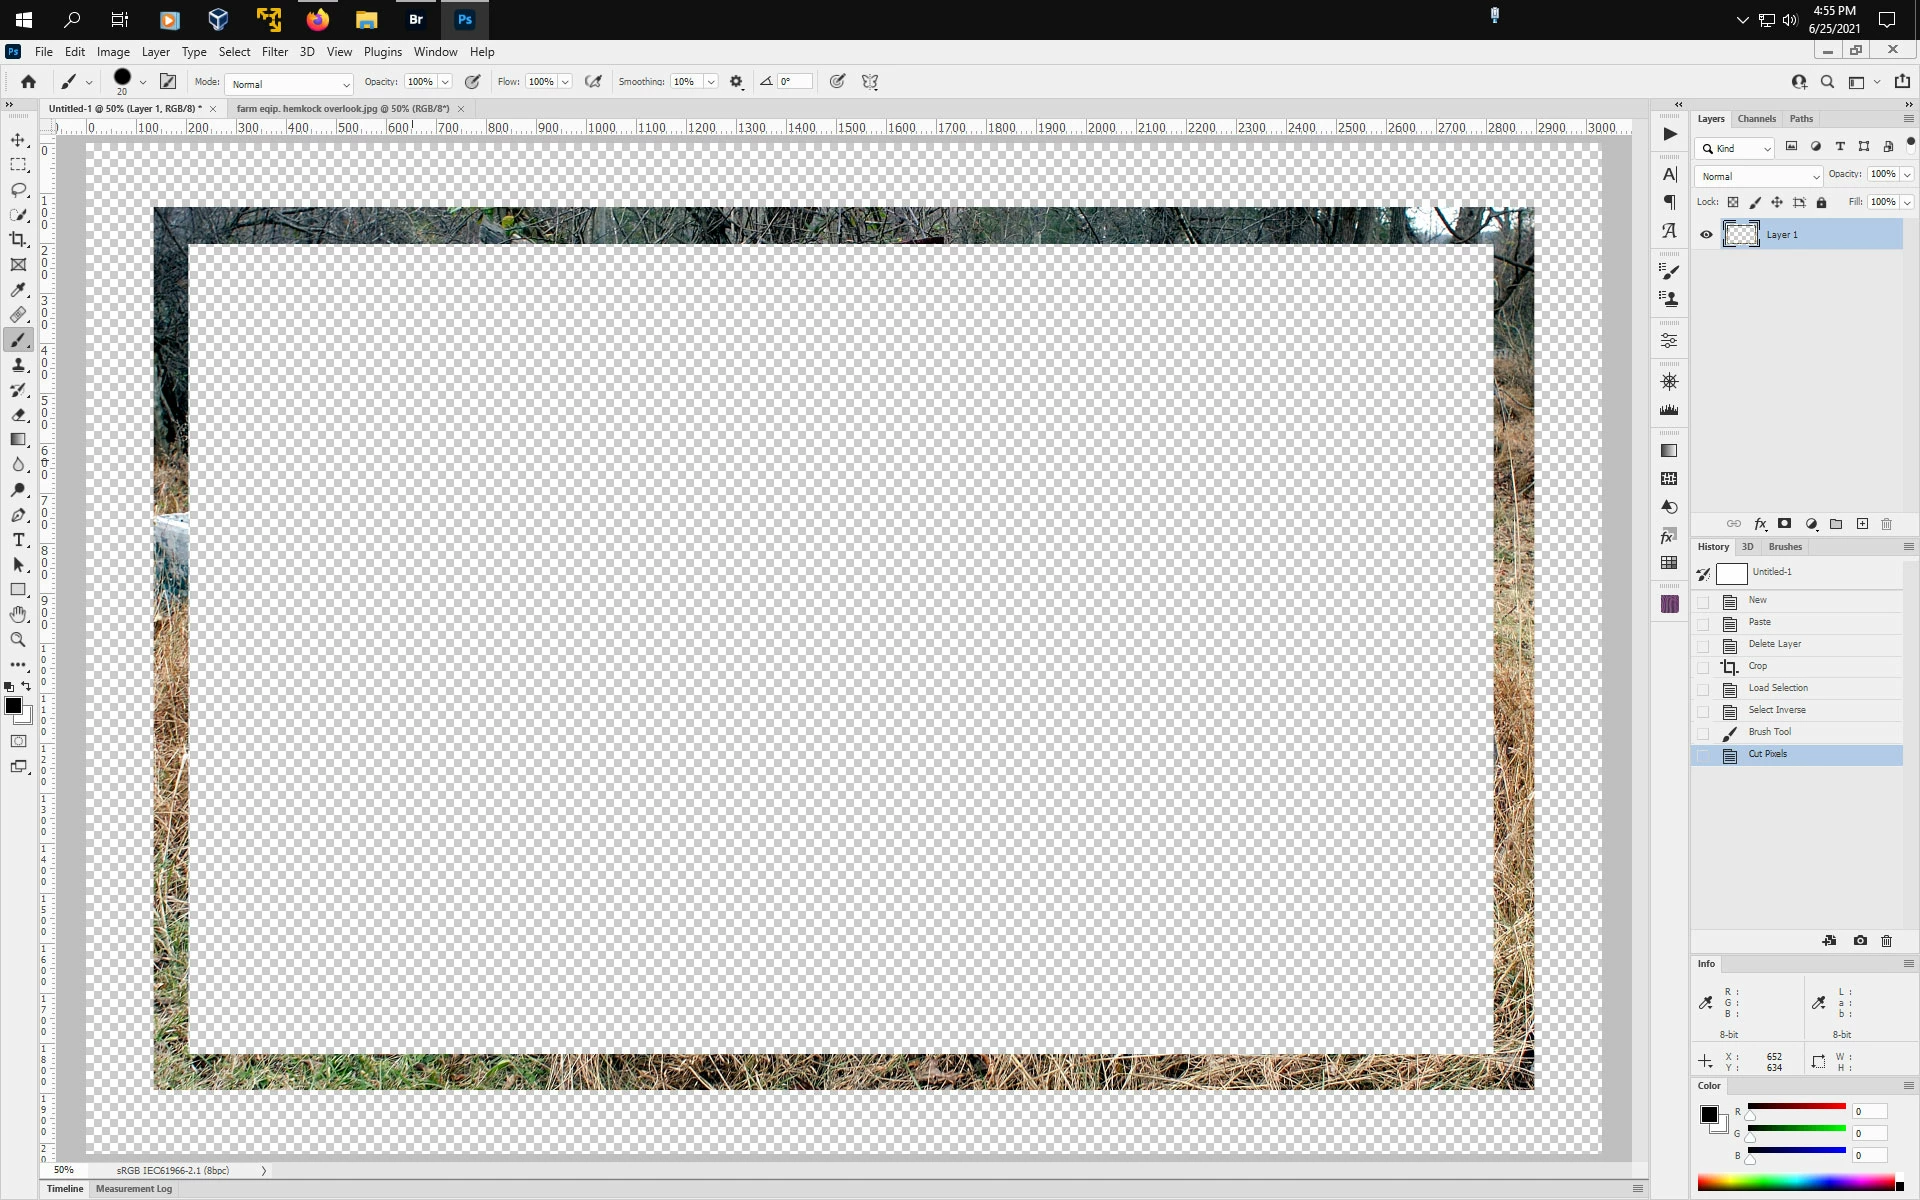The image size is (1920, 1200).
Task: Open the layer Kind filter dropdown
Action: 1736,148
